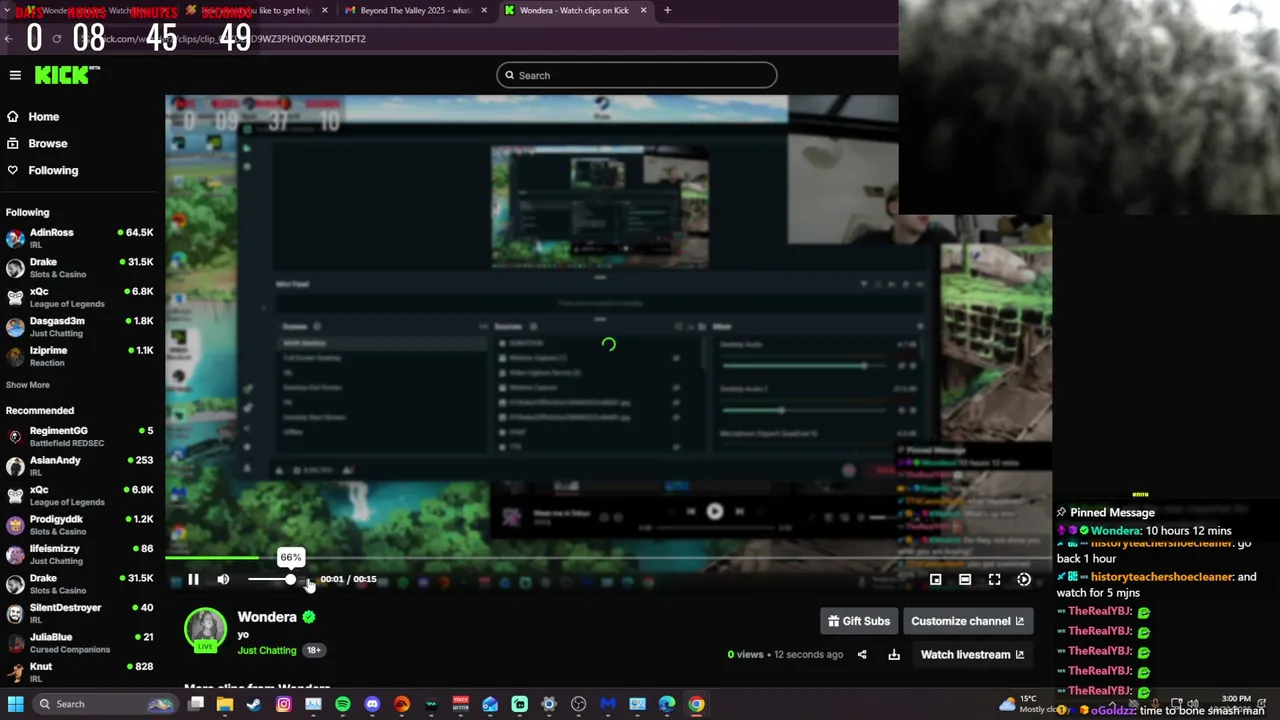This screenshot has width=1280, height=720.
Task: Open Spotify from taskbar
Action: pyautogui.click(x=343, y=704)
